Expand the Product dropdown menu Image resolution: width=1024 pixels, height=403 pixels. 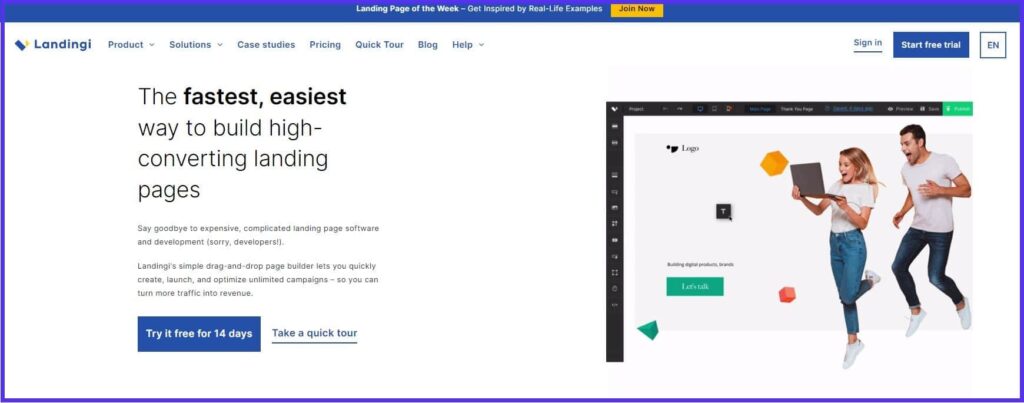pyautogui.click(x=131, y=45)
